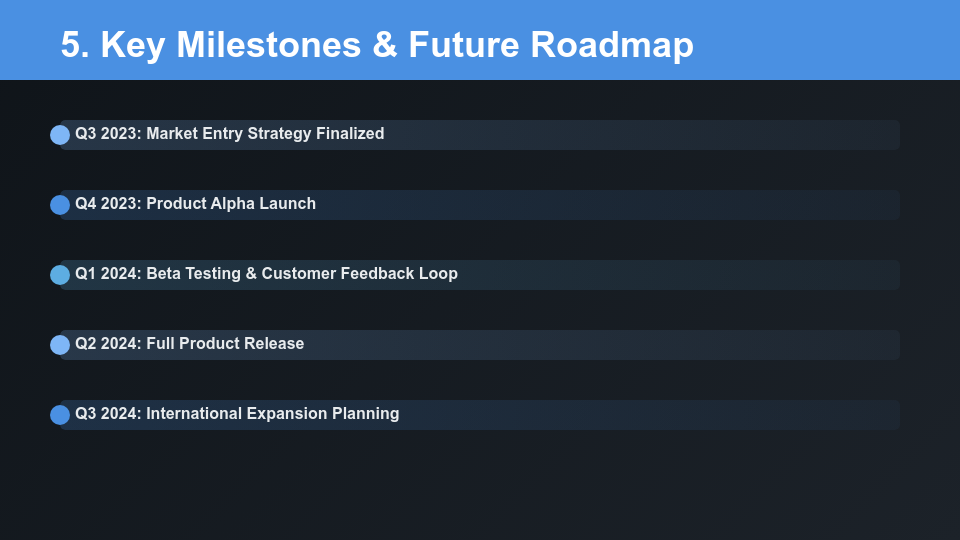The width and height of the screenshot is (960, 540).
Task: Select the 'International Expansion Planning' milestone text
Action: (x=272, y=414)
